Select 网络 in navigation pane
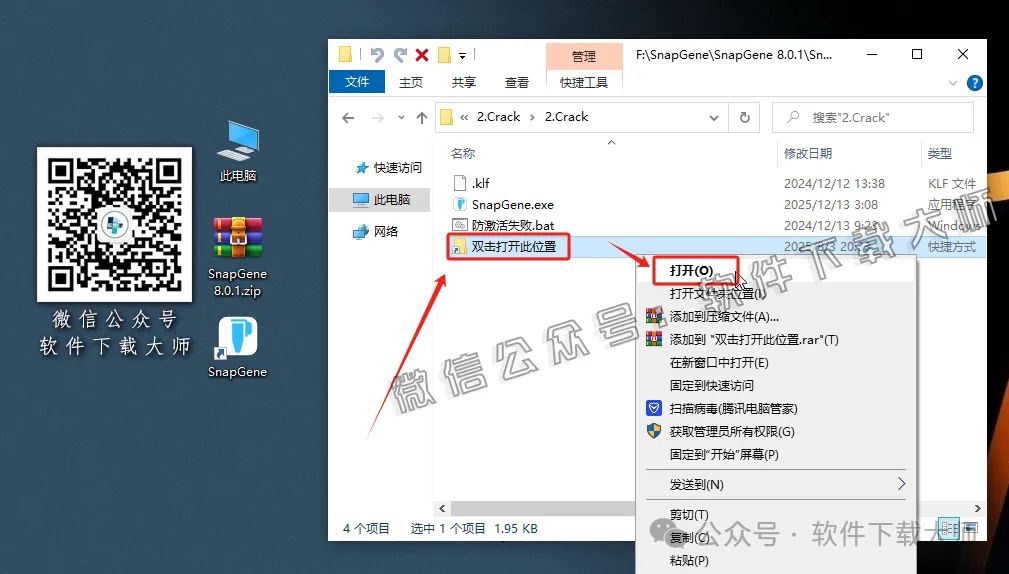 click(x=376, y=232)
